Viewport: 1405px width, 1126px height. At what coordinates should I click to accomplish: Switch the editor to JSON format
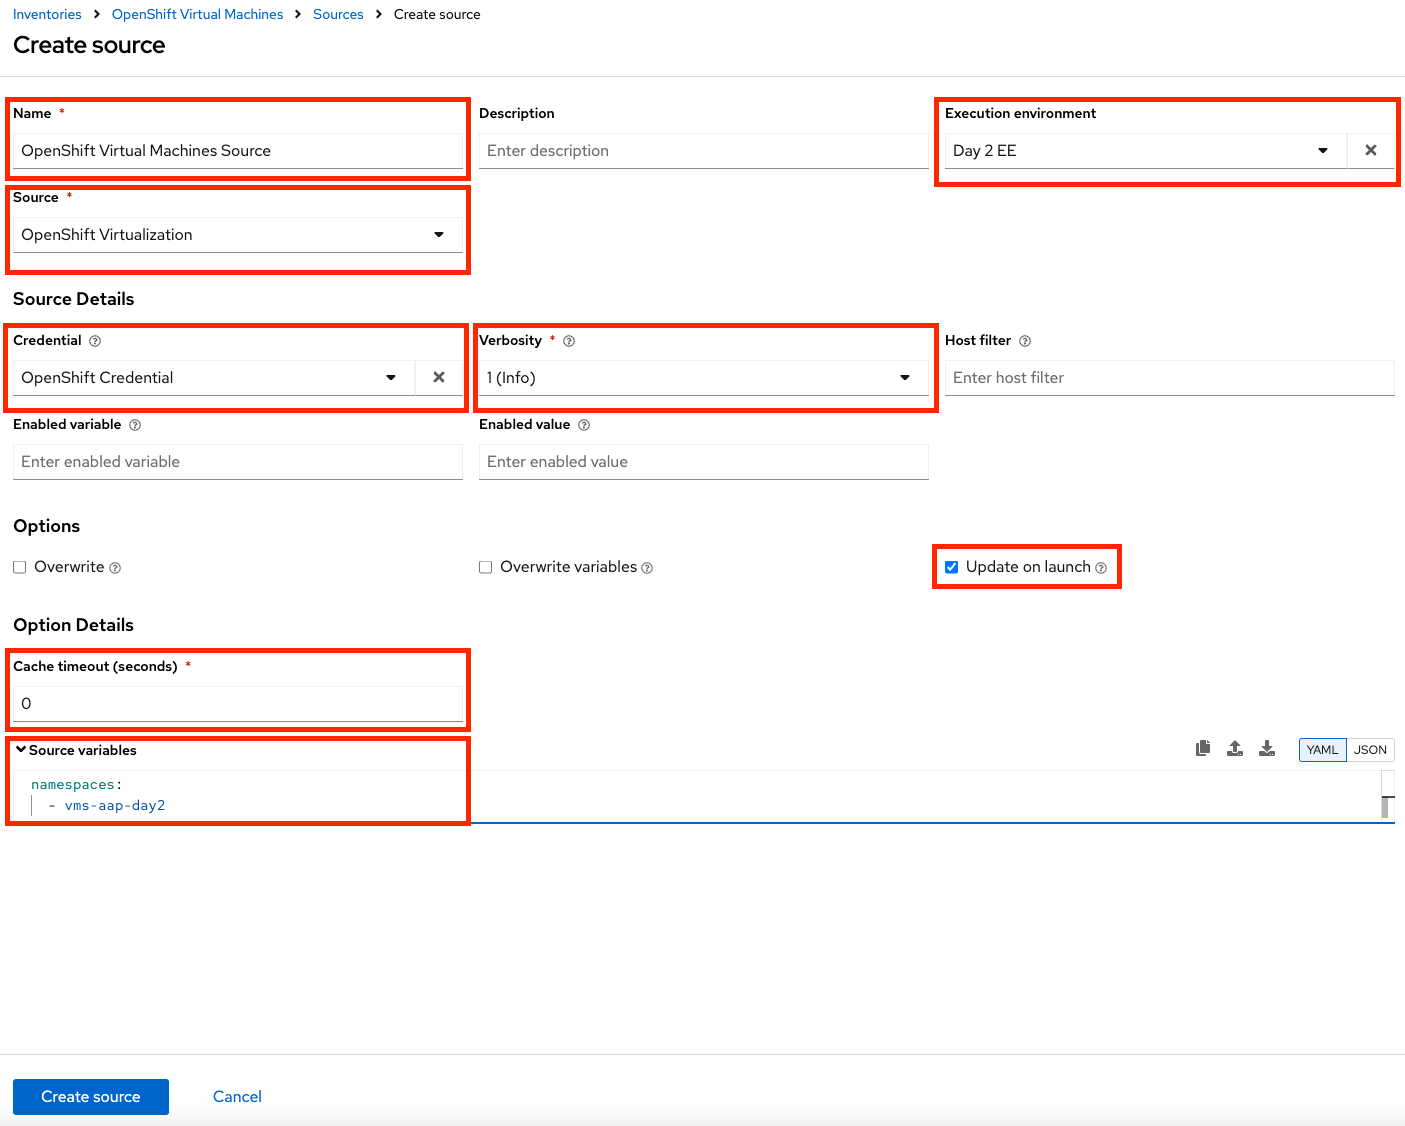[1370, 750]
